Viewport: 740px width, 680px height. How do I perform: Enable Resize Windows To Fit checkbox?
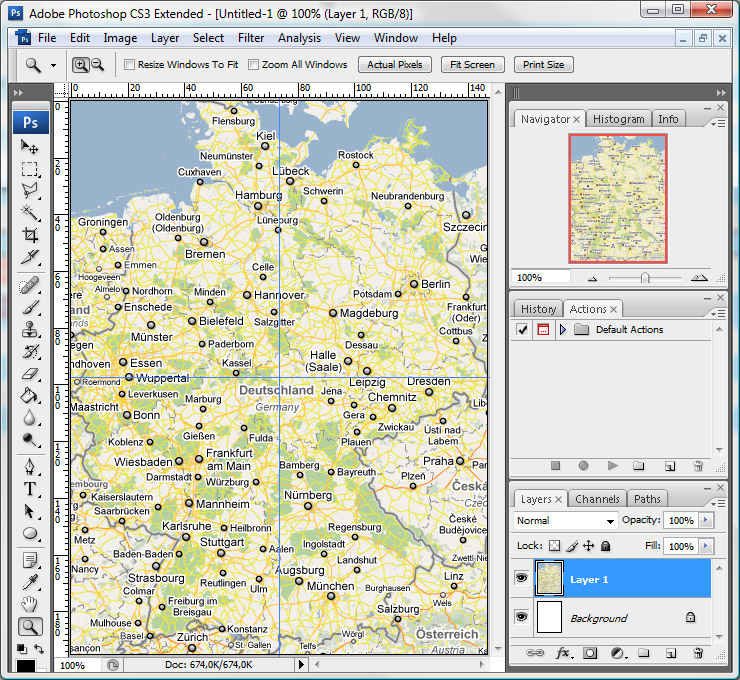tap(129, 64)
